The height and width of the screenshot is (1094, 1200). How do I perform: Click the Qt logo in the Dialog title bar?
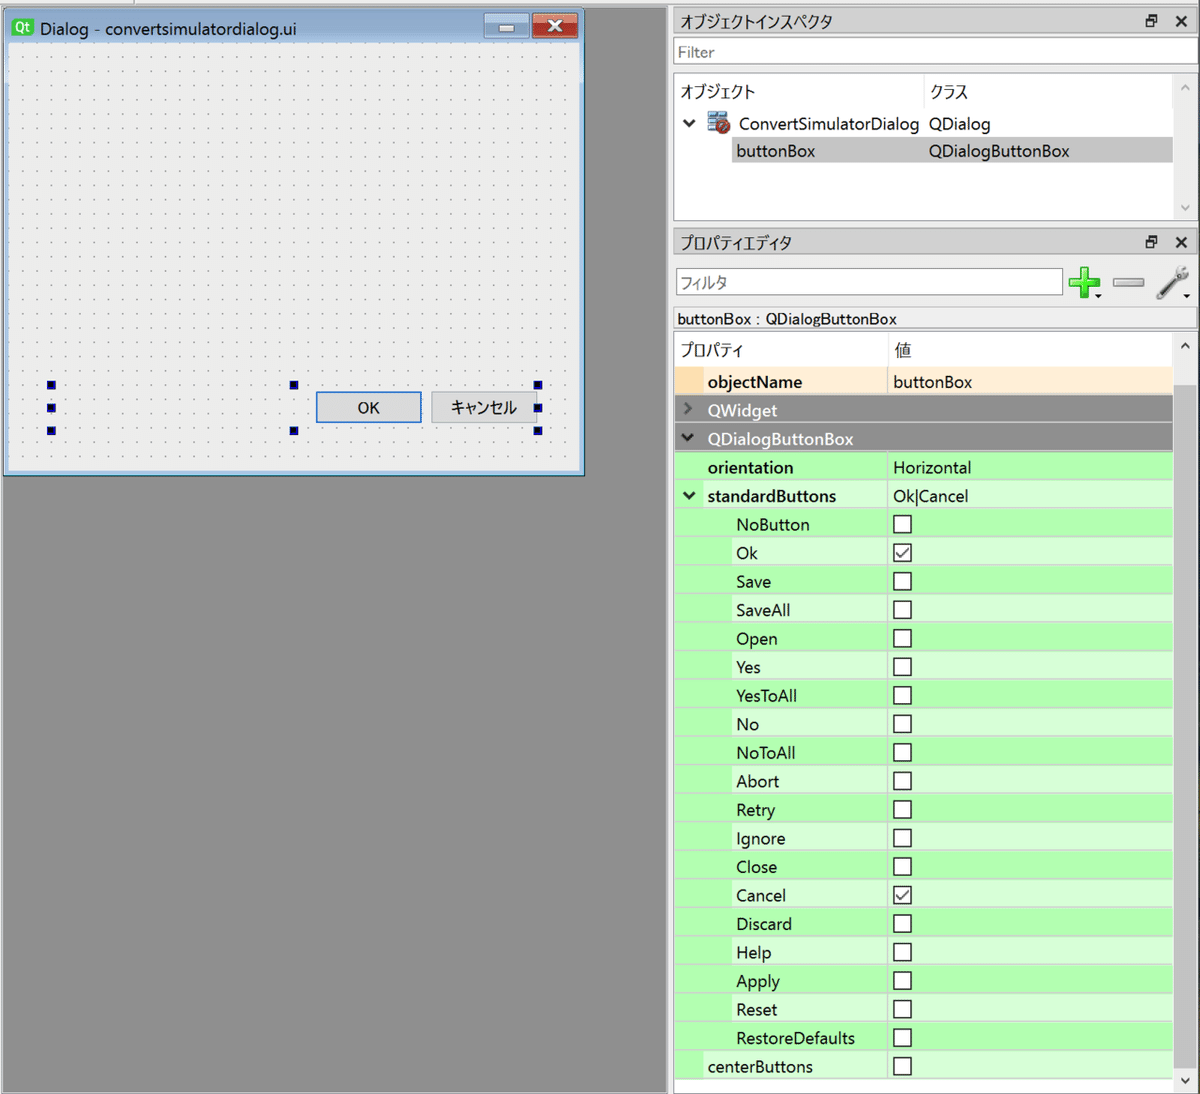point(22,28)
